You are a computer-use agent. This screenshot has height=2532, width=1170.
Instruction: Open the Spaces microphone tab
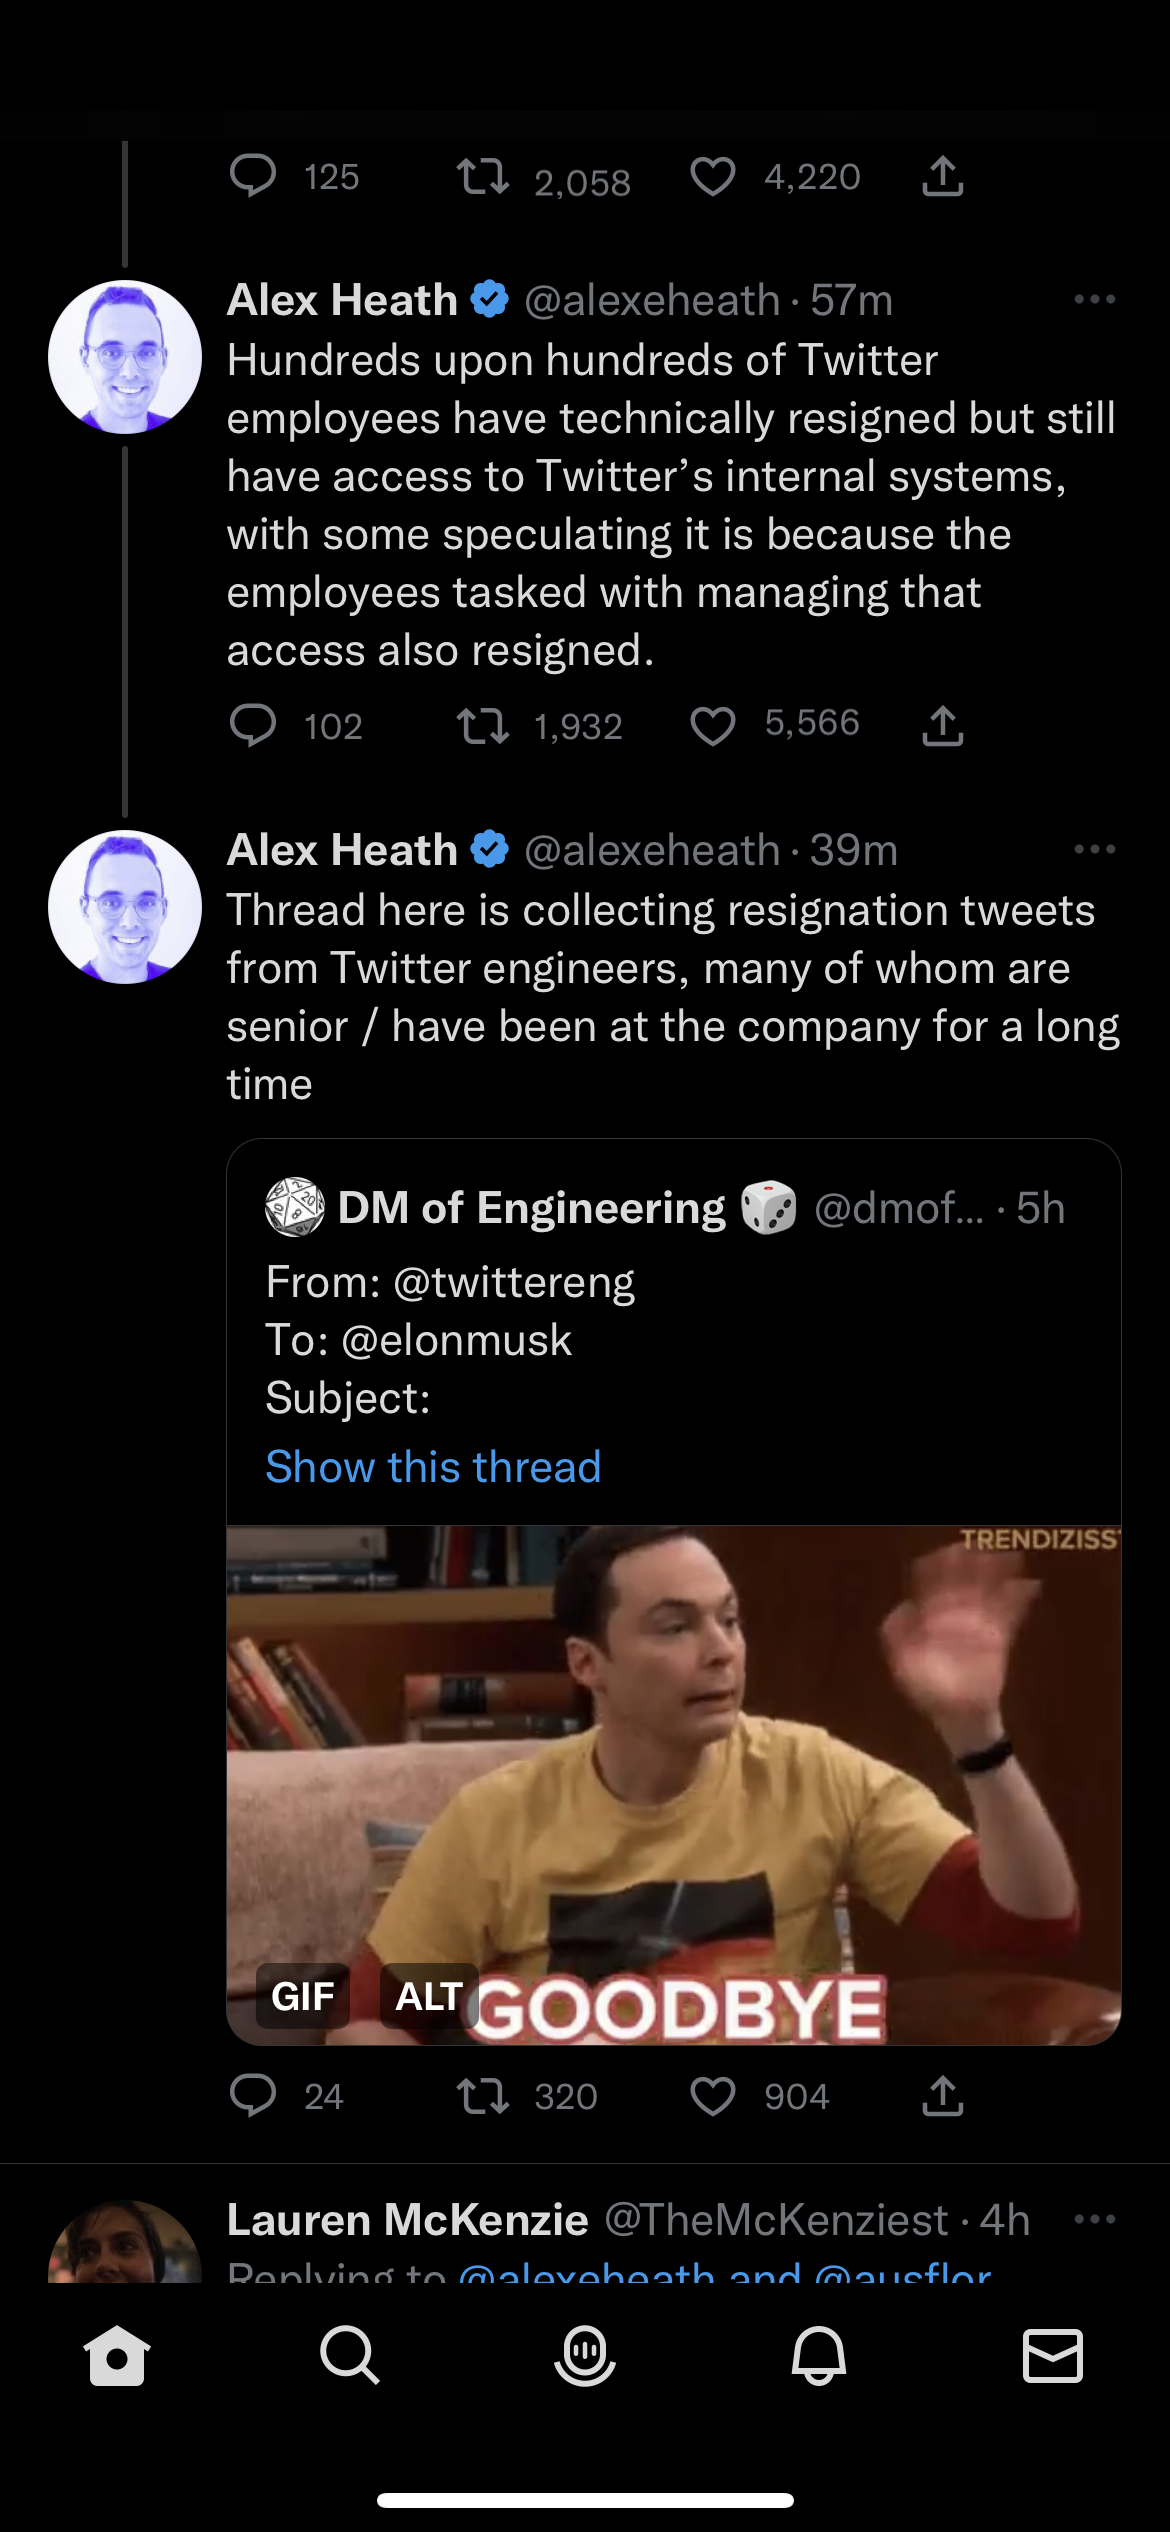585,2356
